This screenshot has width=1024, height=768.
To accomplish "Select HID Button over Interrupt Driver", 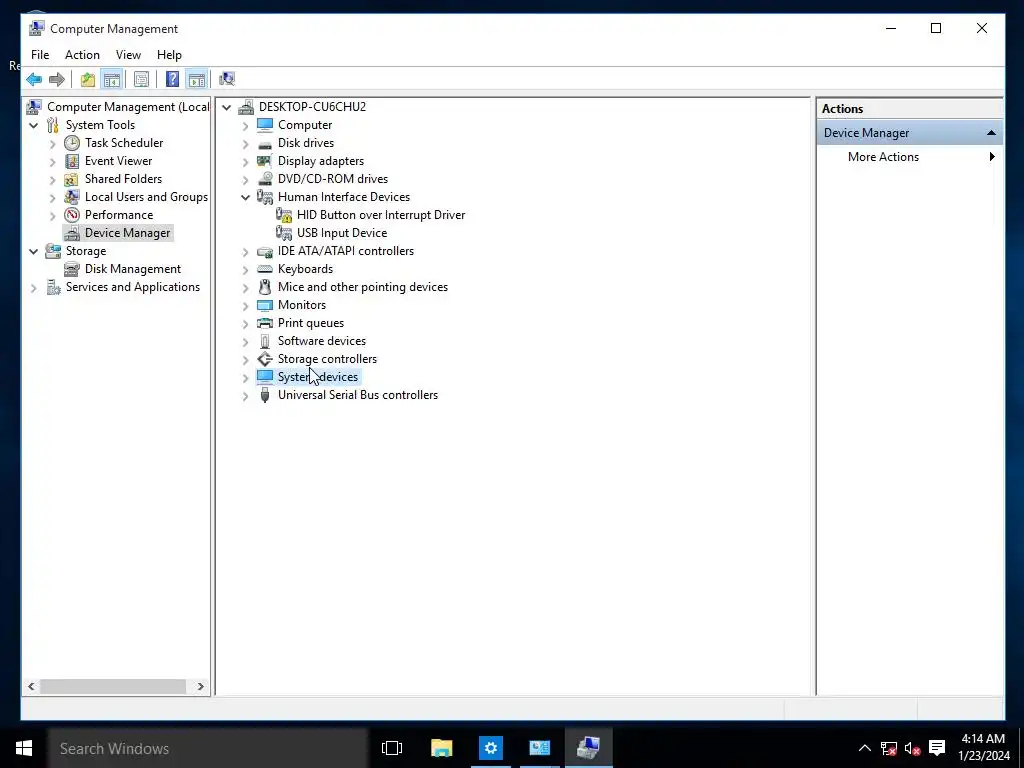I will [381, 215].
